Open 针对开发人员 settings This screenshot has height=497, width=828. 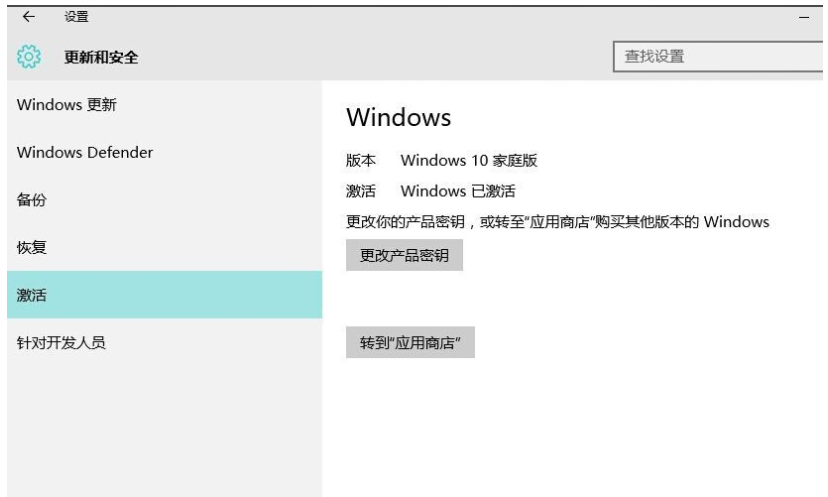pyautogui.click(x=61, y=343)
